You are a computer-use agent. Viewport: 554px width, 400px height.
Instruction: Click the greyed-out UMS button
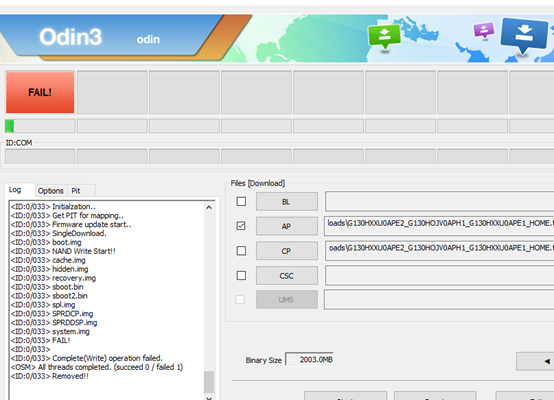click(287, 300)
